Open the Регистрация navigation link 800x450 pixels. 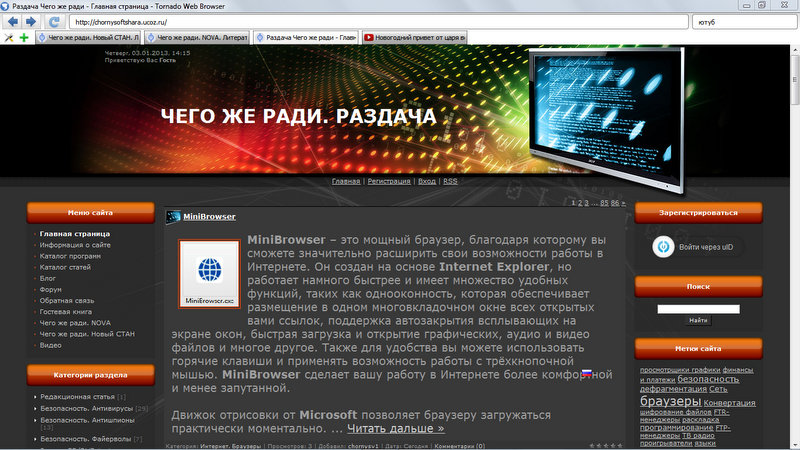tap(389, 181)
